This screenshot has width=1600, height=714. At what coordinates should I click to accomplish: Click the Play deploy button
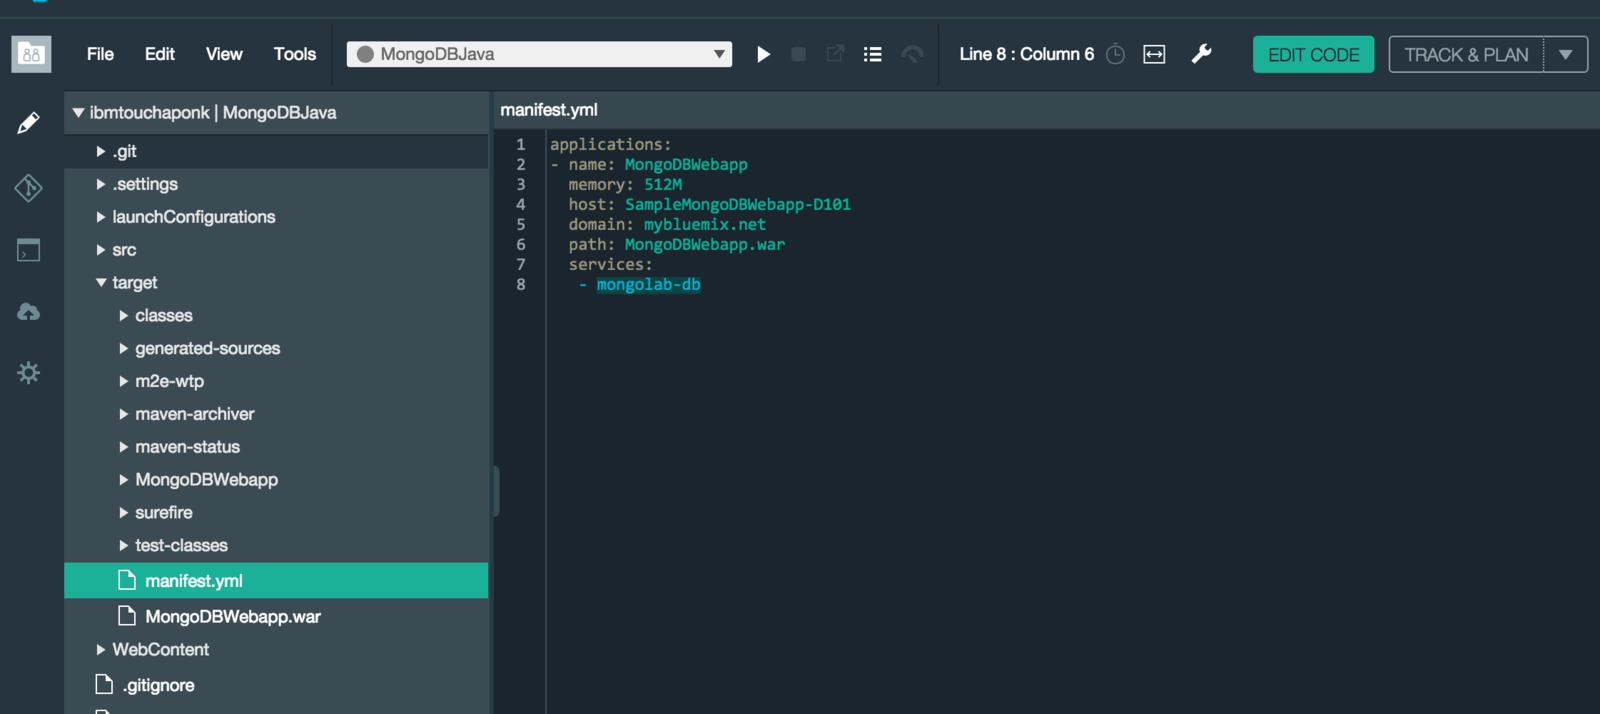coord(763,54)
